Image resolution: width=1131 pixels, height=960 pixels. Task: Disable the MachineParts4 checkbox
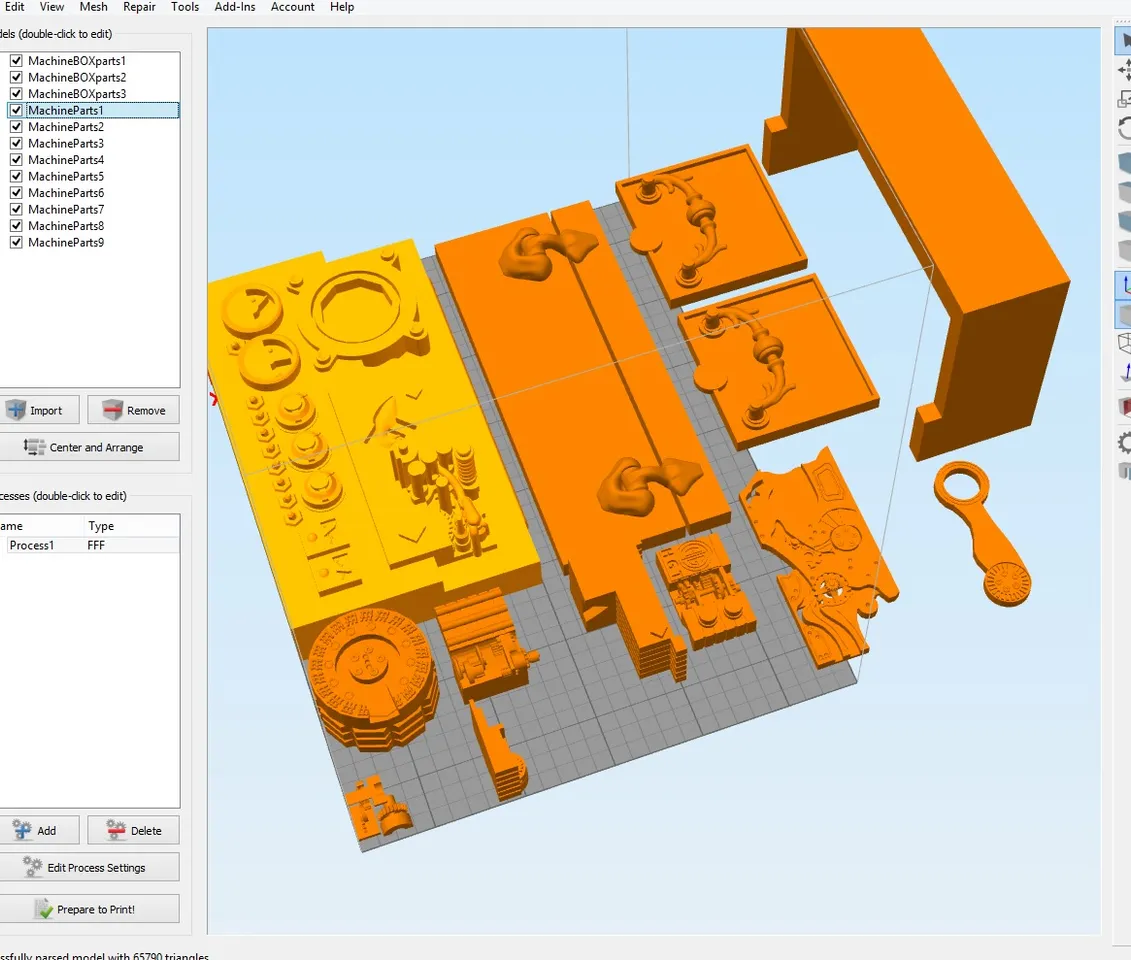(x=16, y=160)
